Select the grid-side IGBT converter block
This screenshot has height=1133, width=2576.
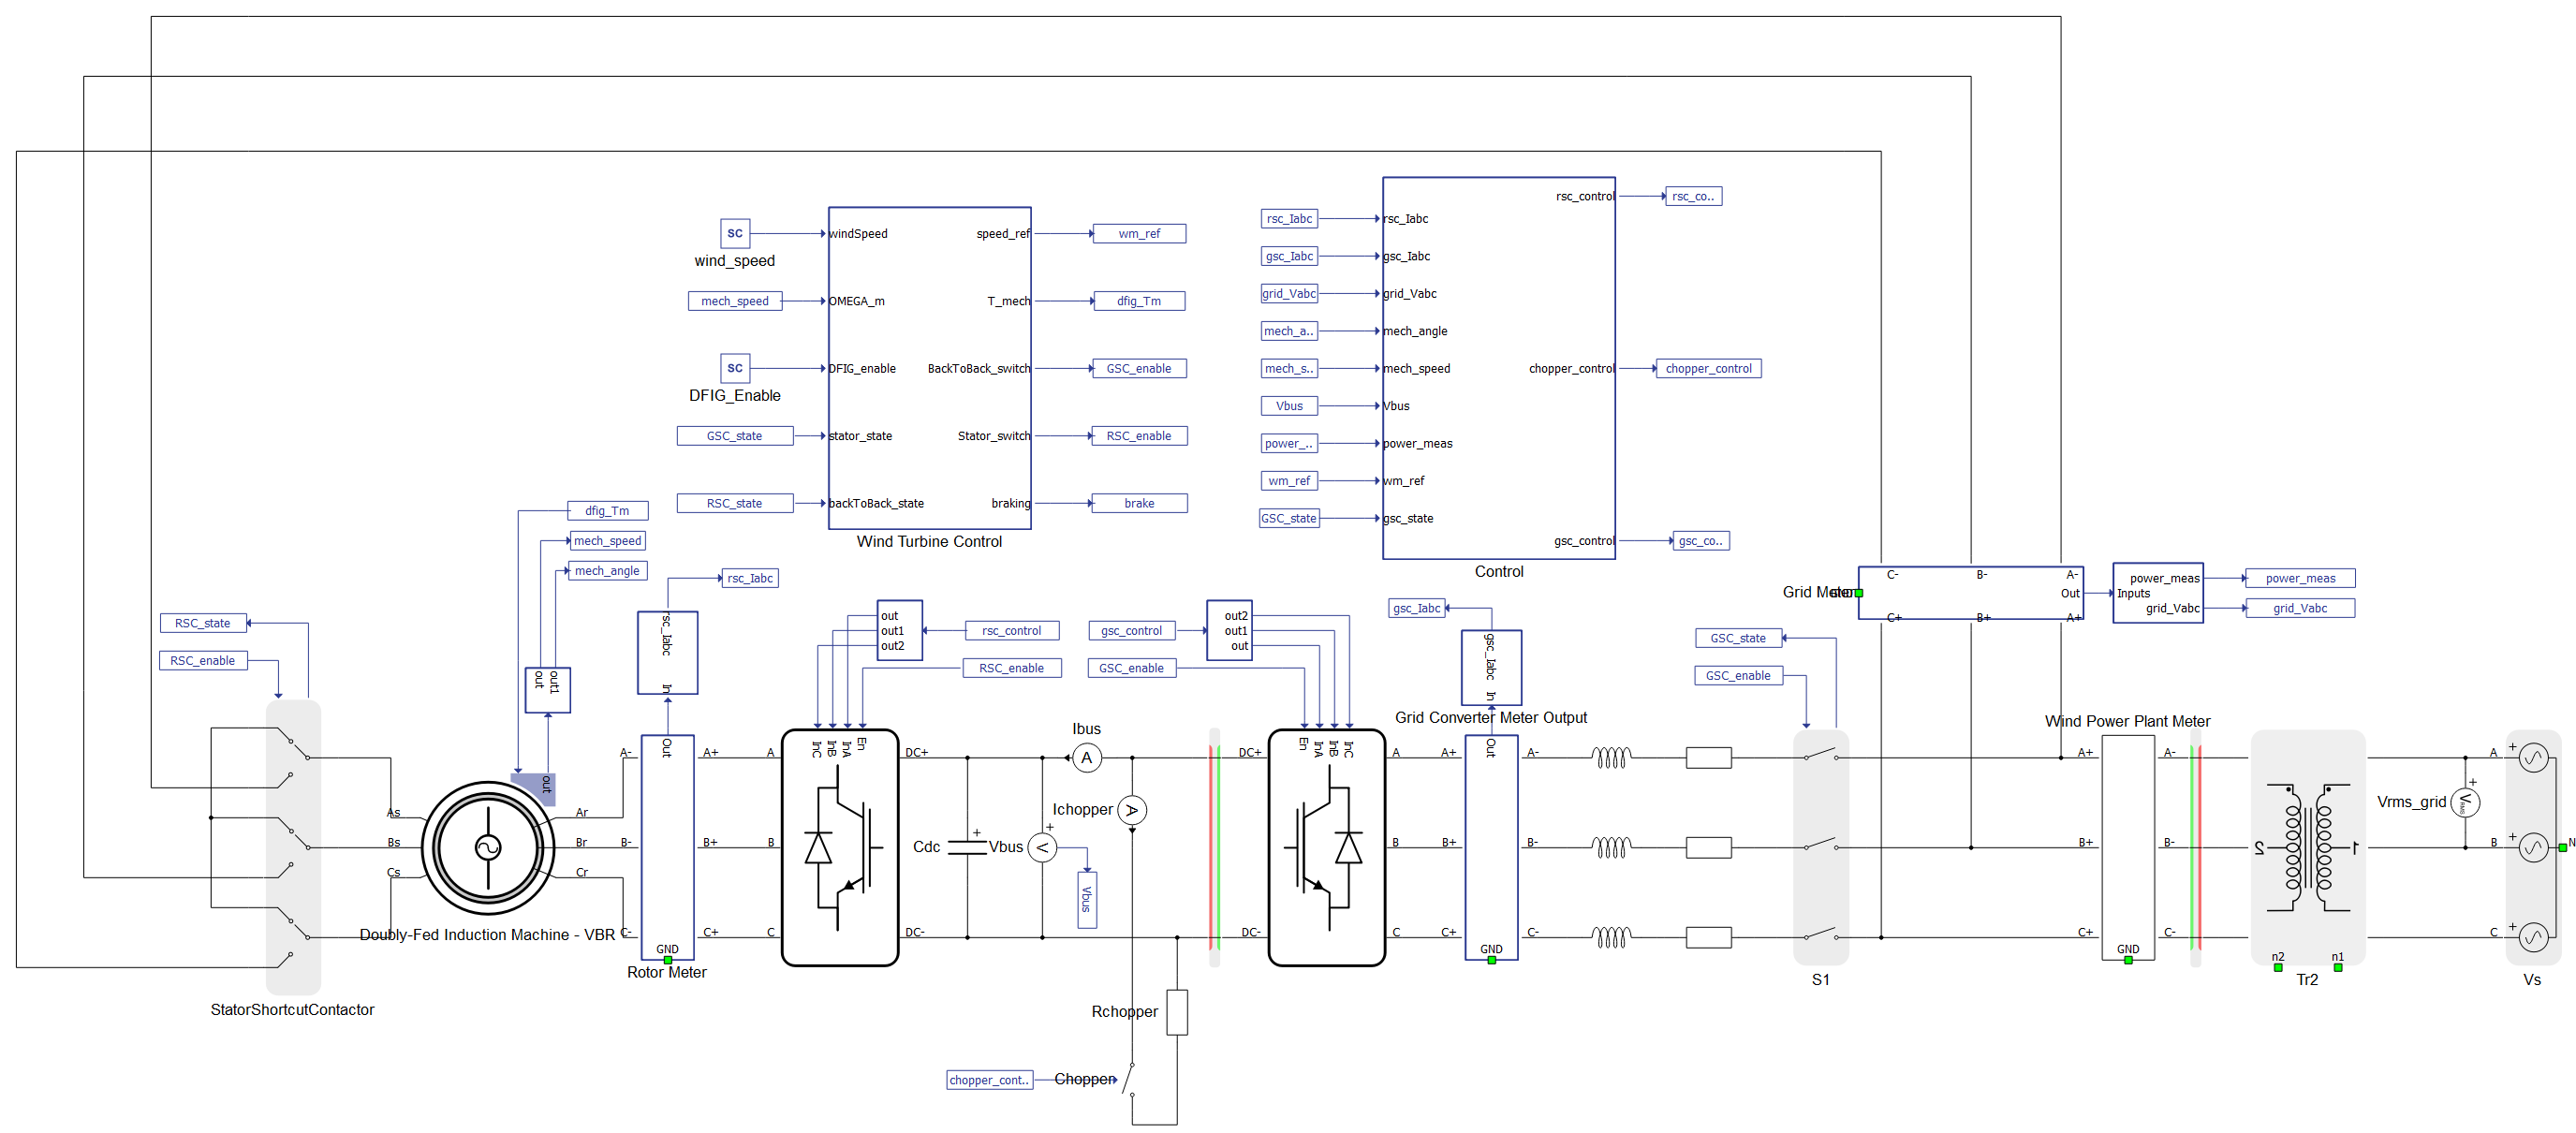tap(1325, 848)
